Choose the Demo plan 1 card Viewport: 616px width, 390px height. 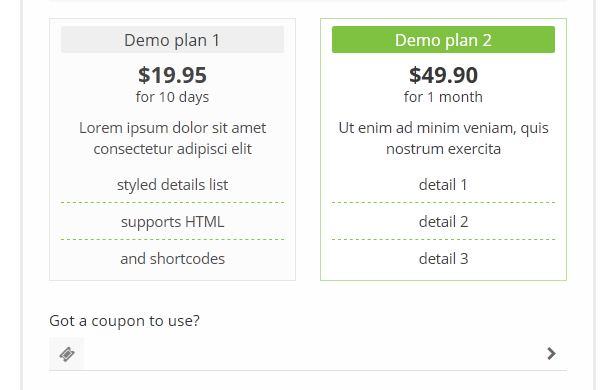click(172, 149)
